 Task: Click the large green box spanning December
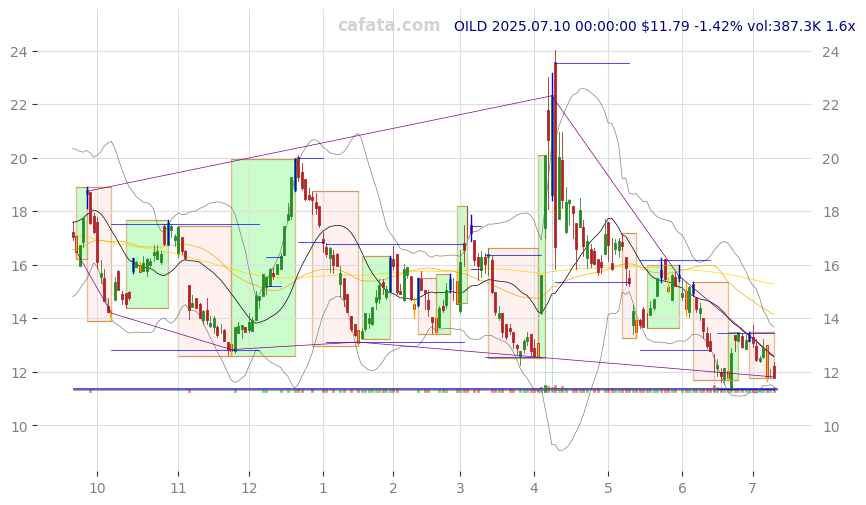click(263, 258)
